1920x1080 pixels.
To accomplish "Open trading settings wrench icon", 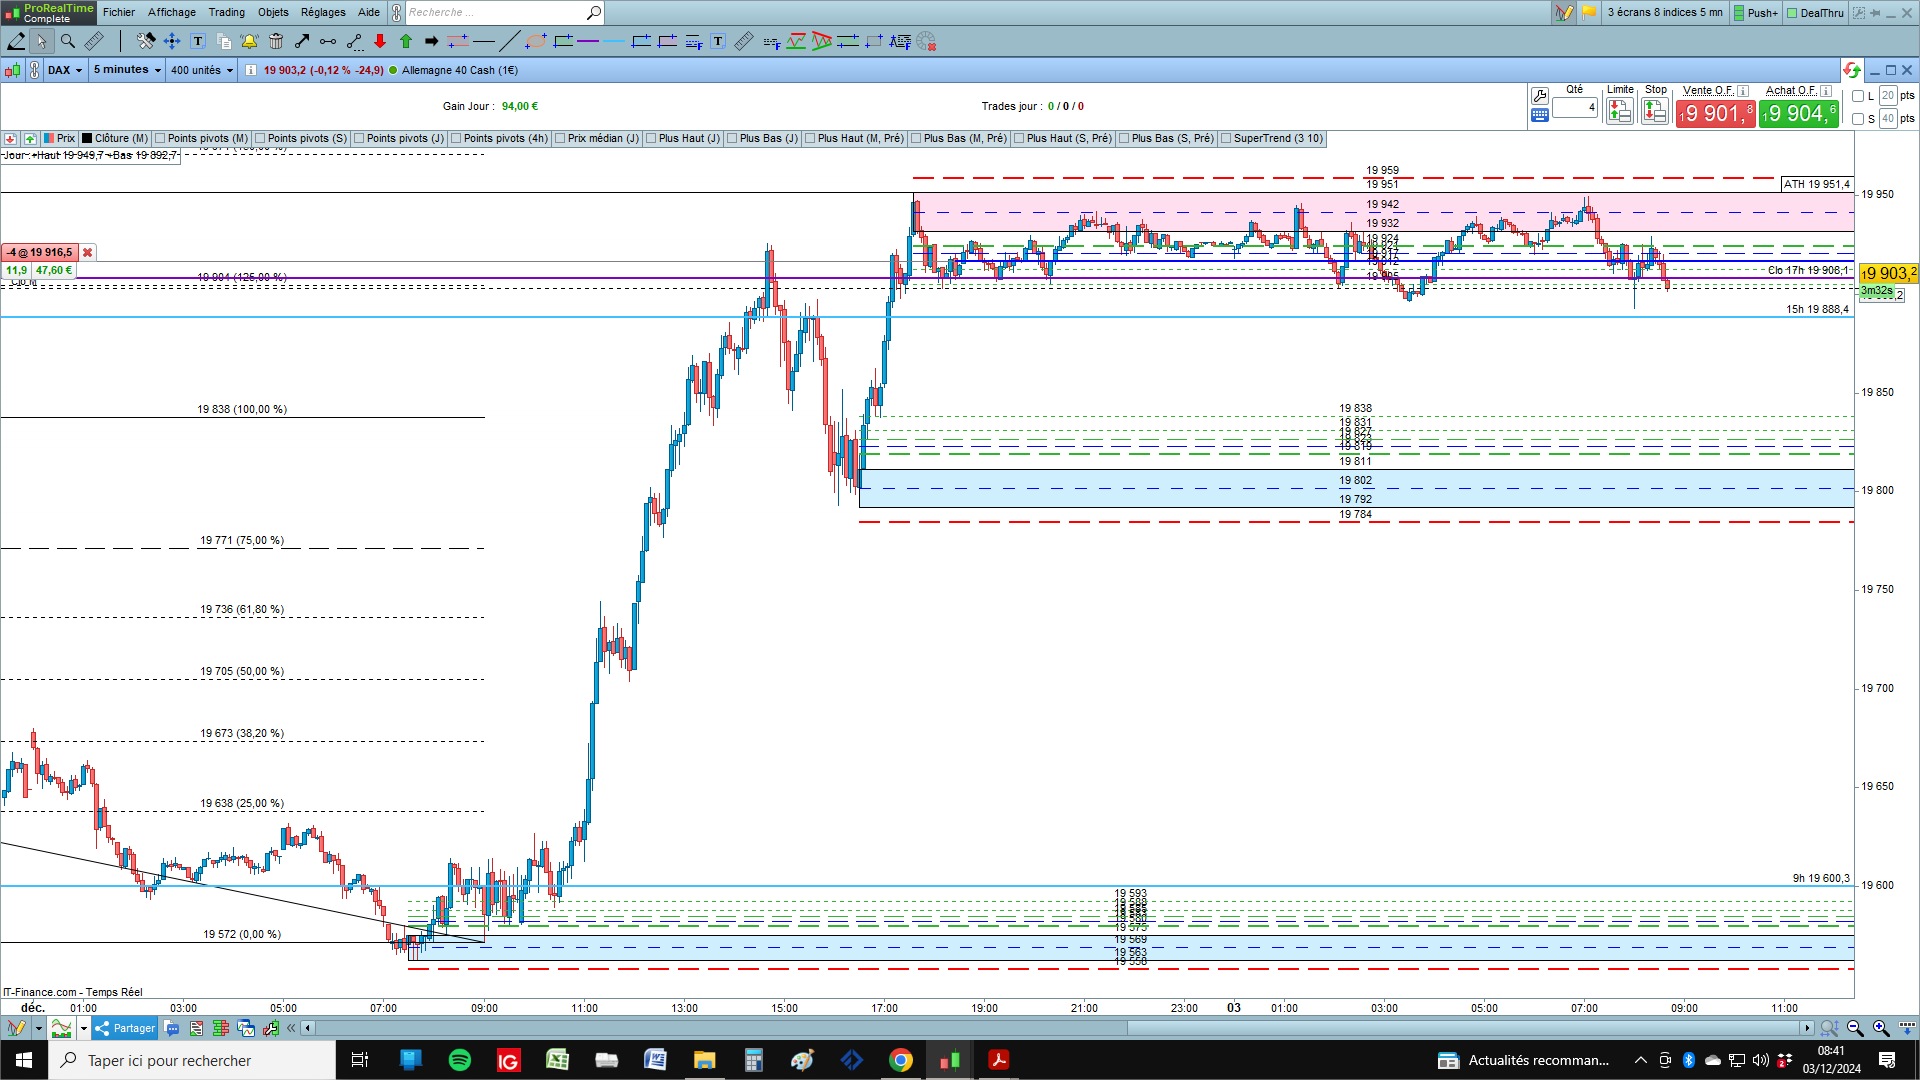I will click(1540, 95).
